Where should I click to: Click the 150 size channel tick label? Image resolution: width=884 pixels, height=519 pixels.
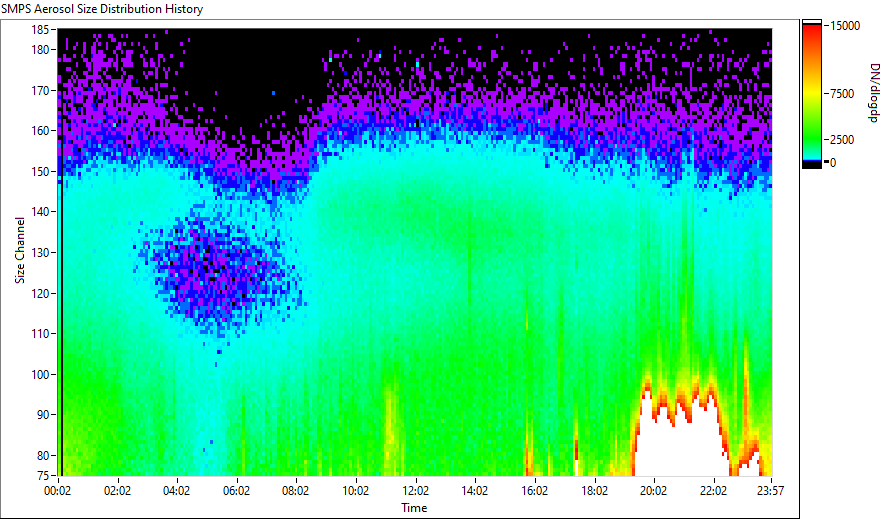tap(42, 171)
